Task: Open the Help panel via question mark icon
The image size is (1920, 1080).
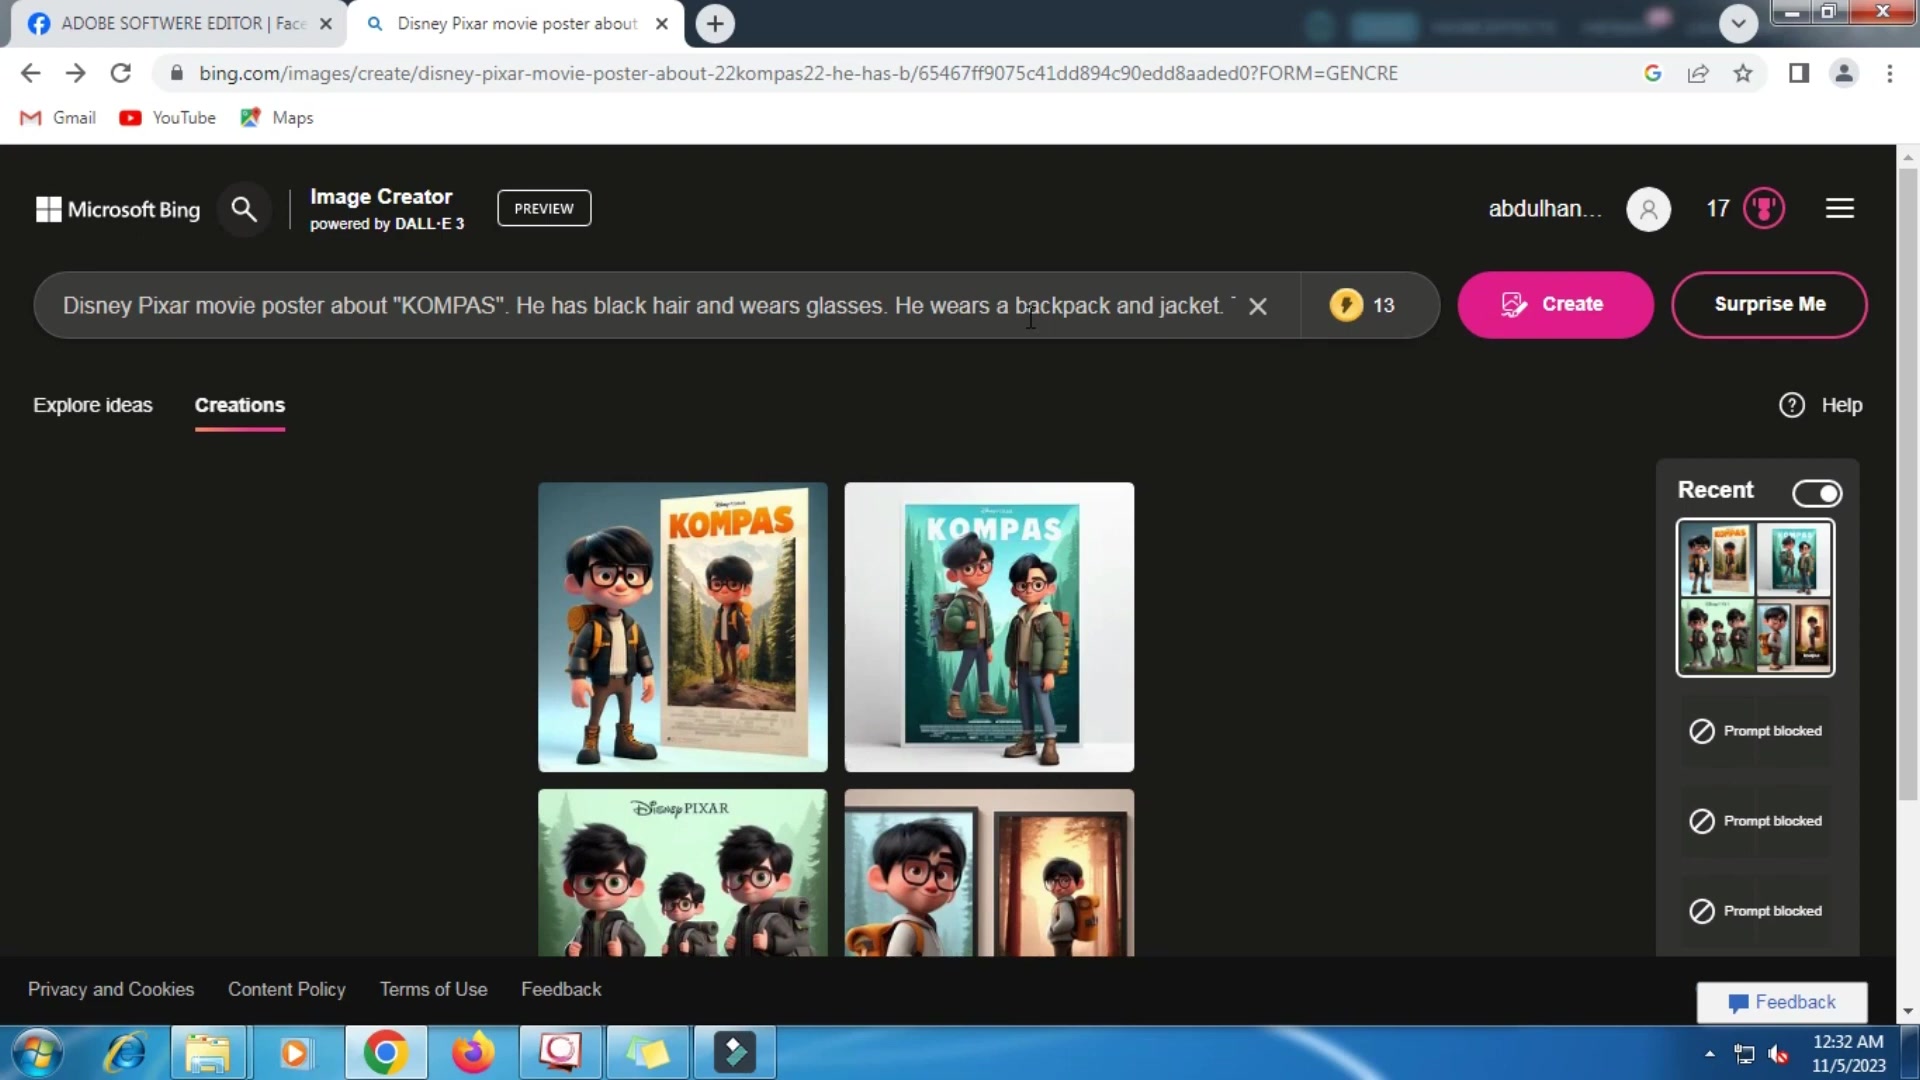Action: [1792, 405]
